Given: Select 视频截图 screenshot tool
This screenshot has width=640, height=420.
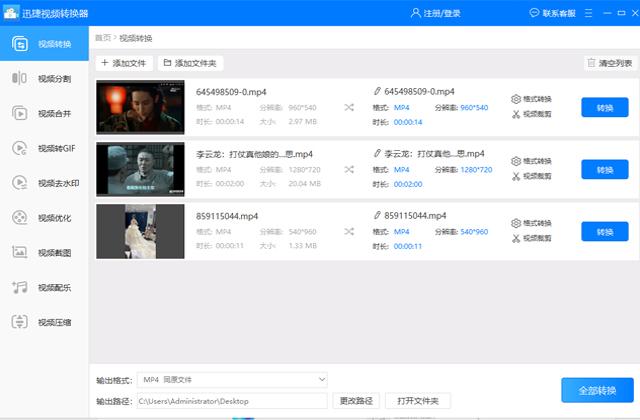Looking at the screenshot, I should [x=44, y=253].
